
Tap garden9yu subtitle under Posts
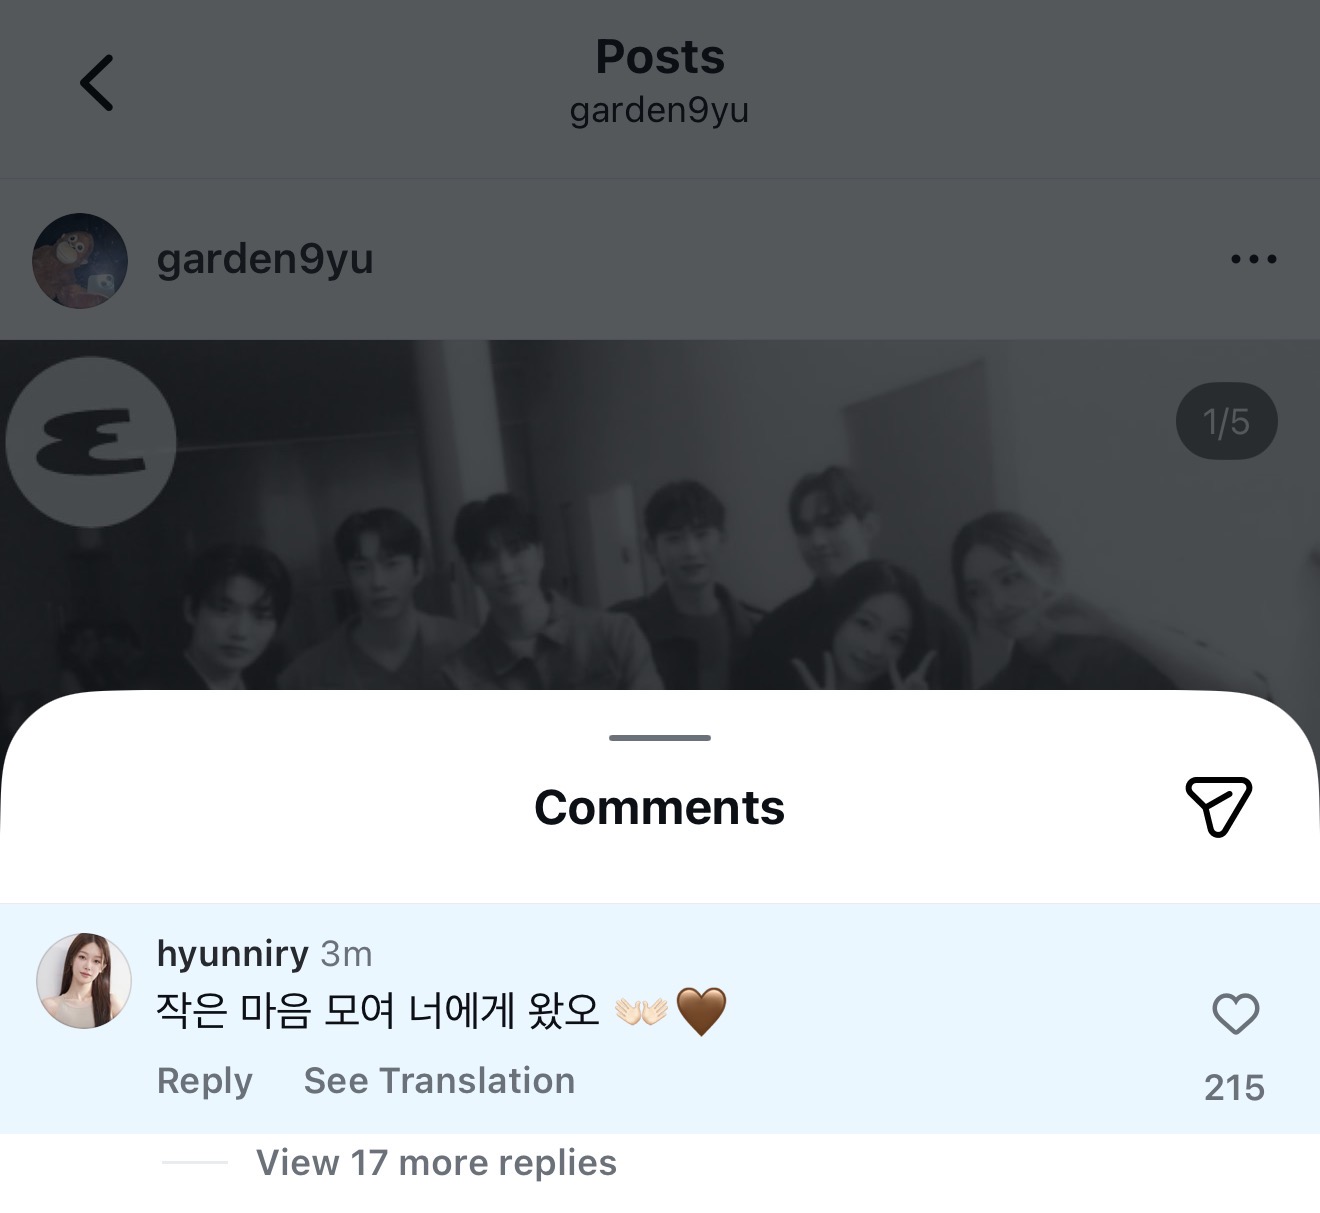click(660, 110)
